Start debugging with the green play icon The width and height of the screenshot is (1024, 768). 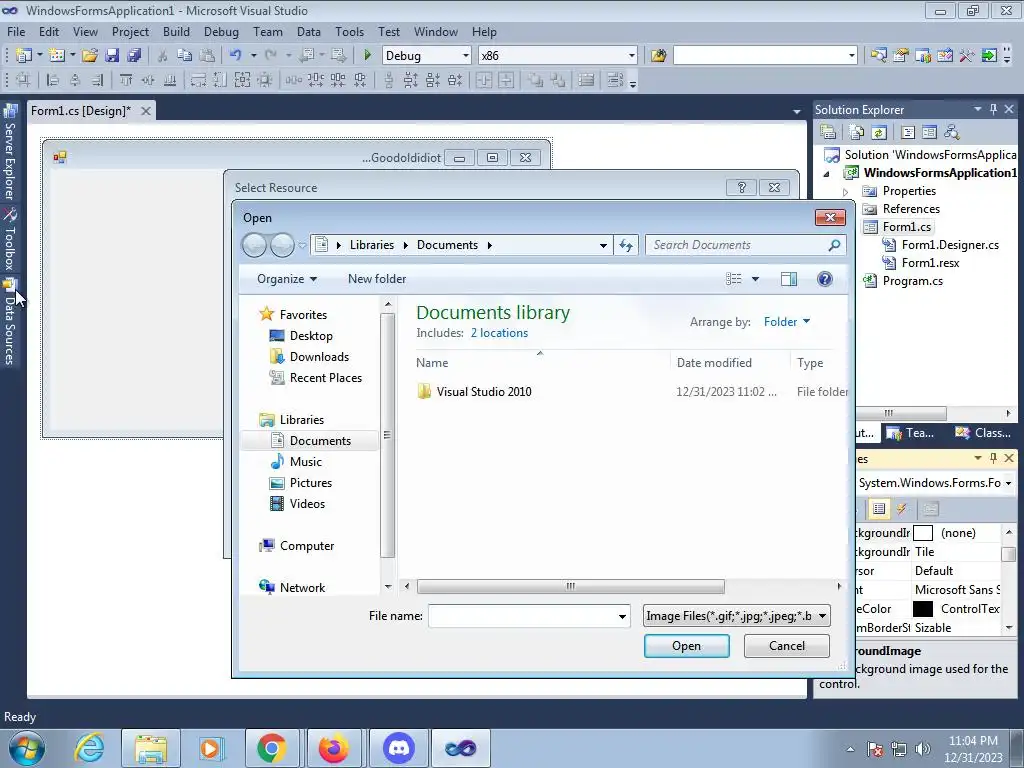click(x=367, y=56)
